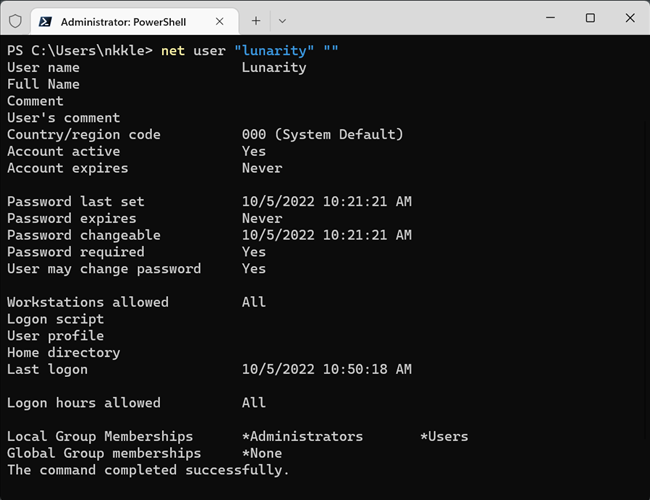Click the PS C:\Users\nkkle> prompt
This screenshot has width=650, height=500.
pyautogui.click(x=80, y=50)
